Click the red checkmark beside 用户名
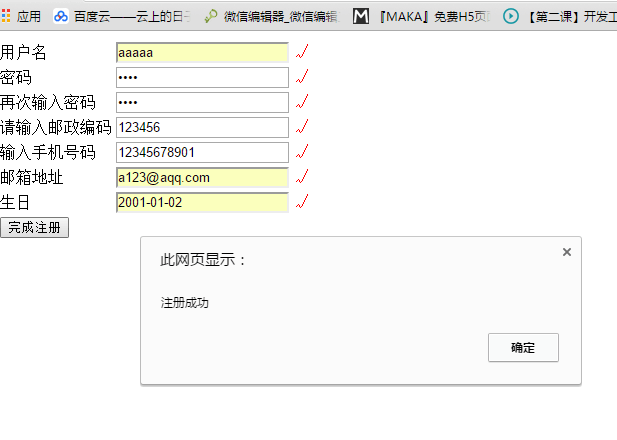Image resolution: width=617 pixels, height=440 pixels. [x=302, y=52]
